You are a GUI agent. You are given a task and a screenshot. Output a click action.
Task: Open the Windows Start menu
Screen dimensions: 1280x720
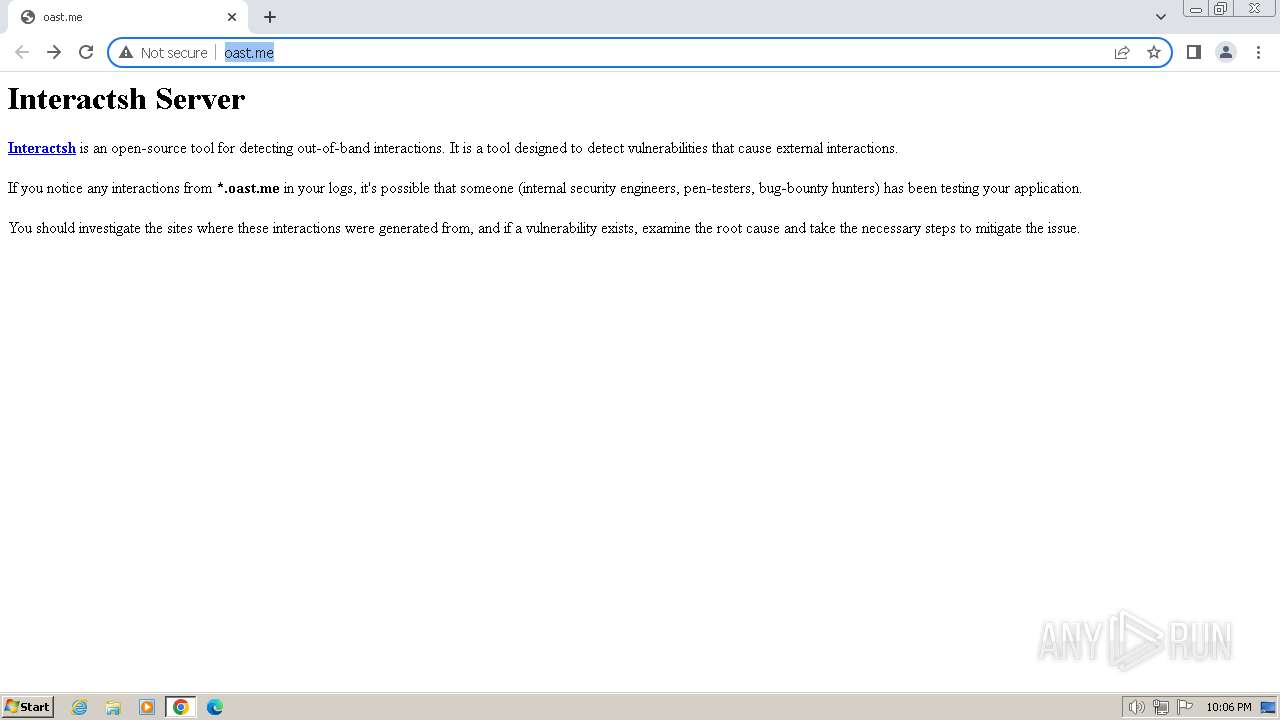[x=28, y=706]
